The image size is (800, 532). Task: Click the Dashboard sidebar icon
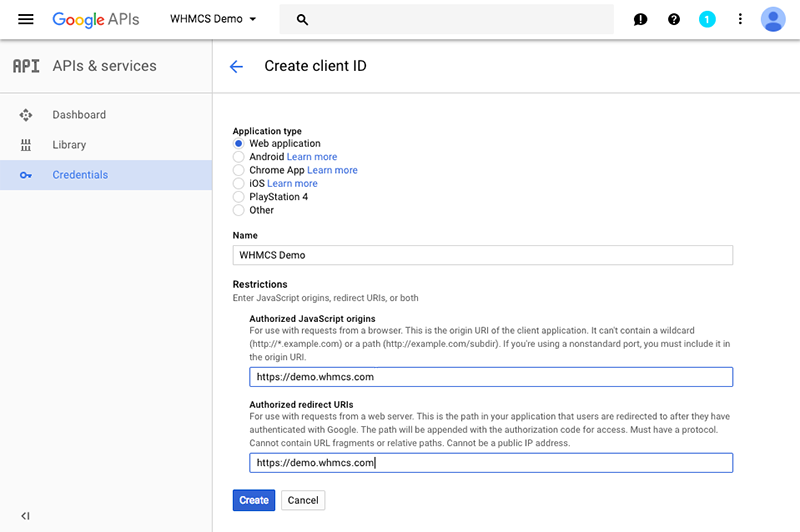point(26,115)
